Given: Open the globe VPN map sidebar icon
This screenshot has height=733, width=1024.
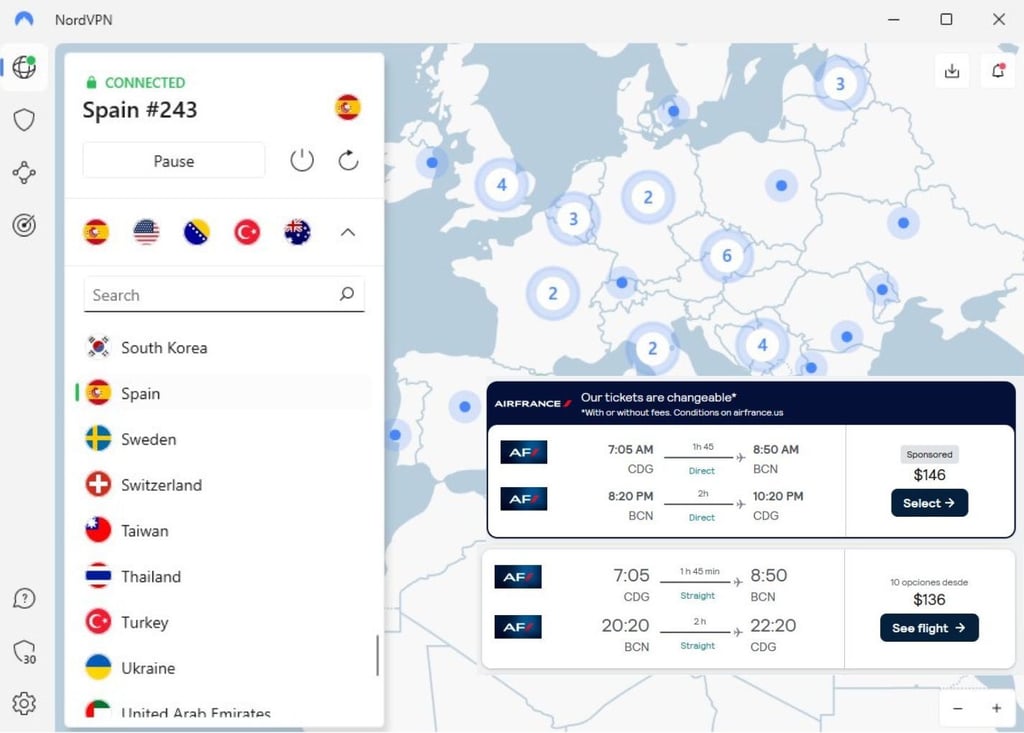Looking at the screenshot, I should (x=24, y=67).
